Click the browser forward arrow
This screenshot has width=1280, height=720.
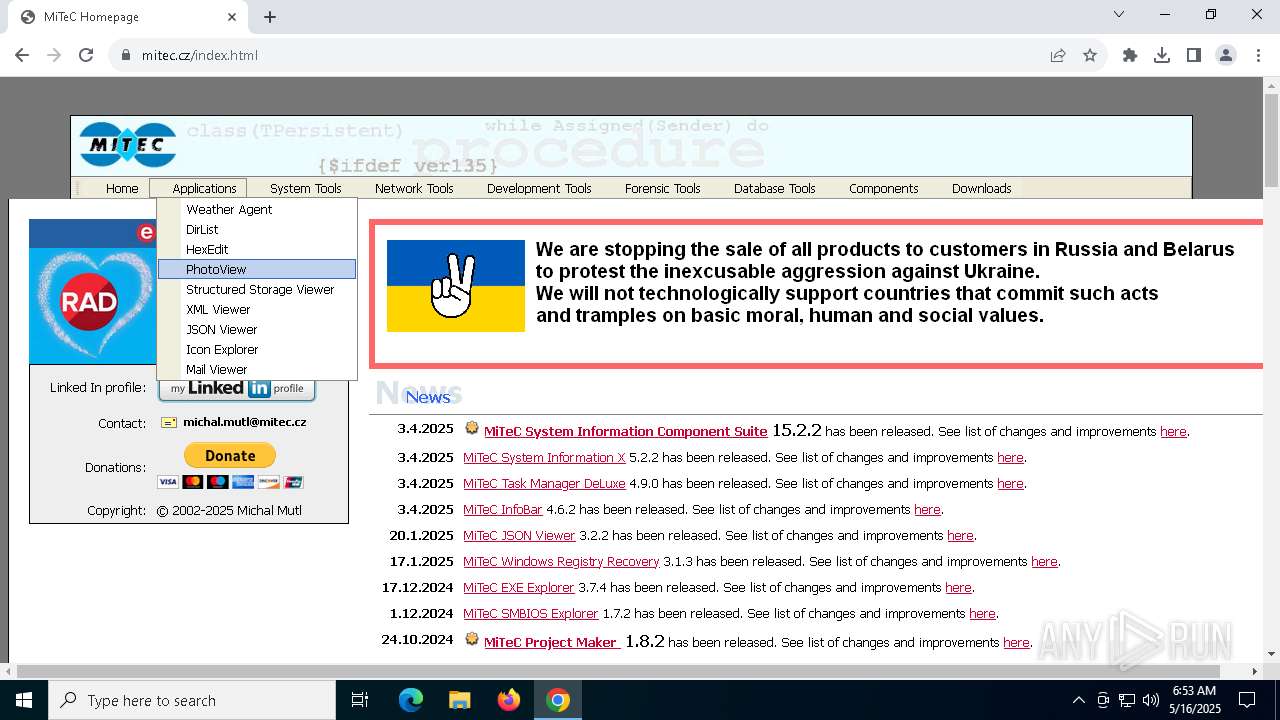pyautogui.click(x=54, y=55)
